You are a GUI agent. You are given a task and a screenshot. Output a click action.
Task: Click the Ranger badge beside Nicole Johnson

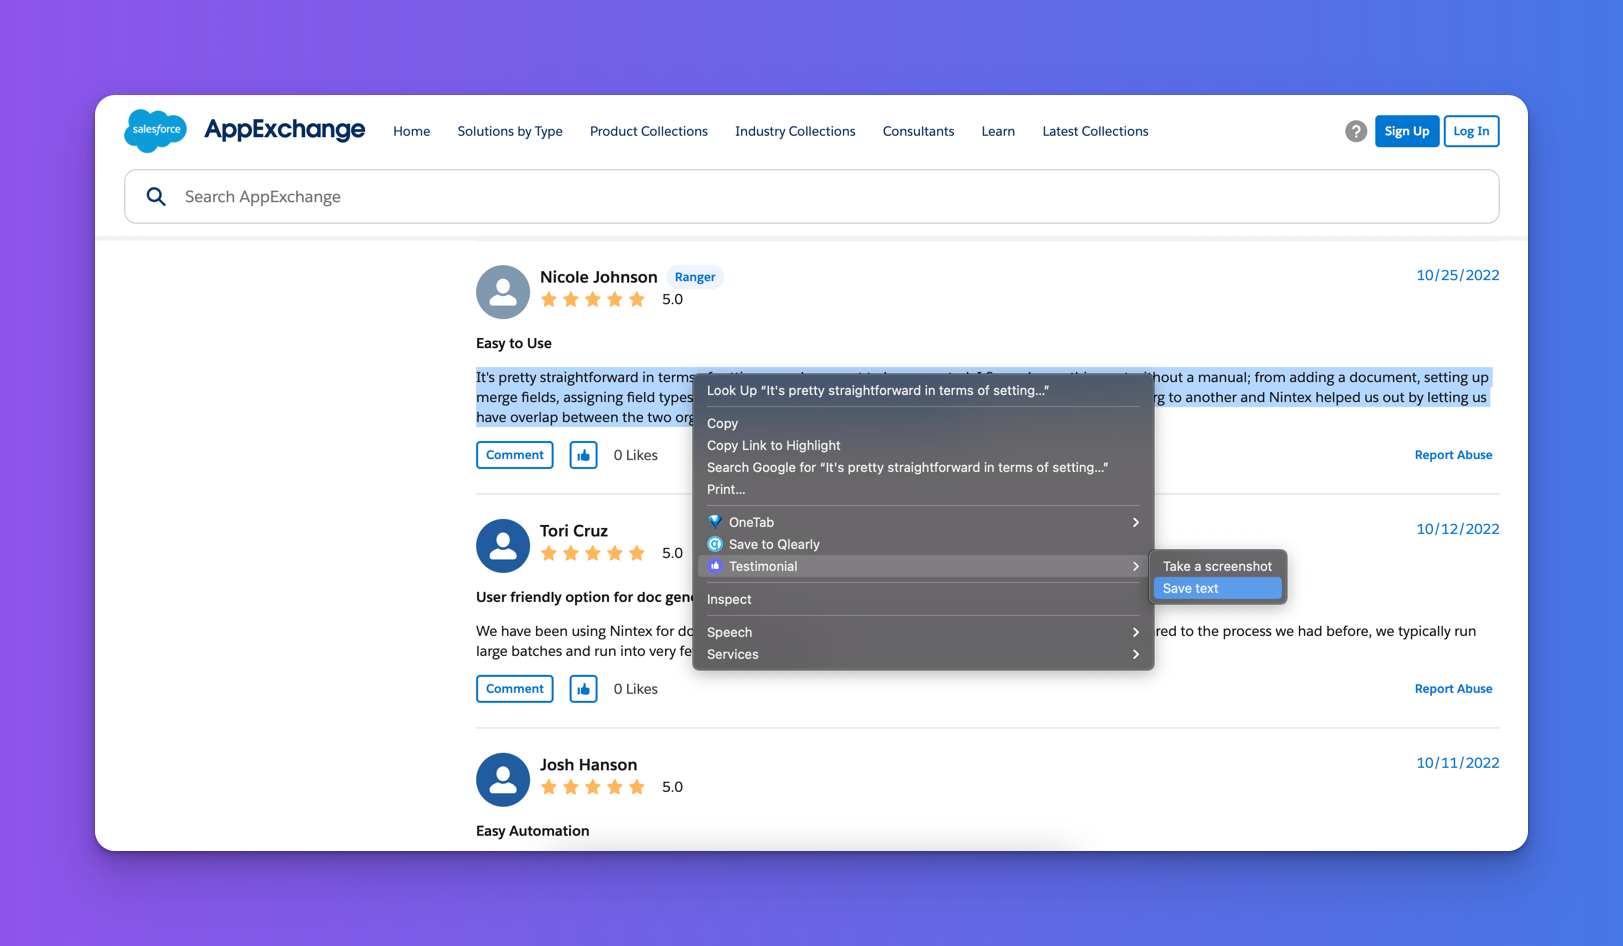point(695,277)
